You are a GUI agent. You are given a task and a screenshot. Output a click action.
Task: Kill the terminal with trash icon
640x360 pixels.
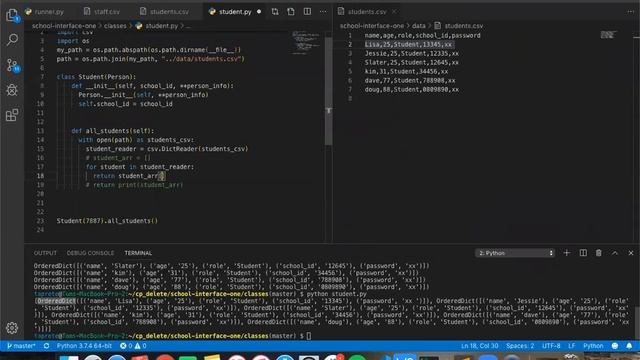pos(599,253)
